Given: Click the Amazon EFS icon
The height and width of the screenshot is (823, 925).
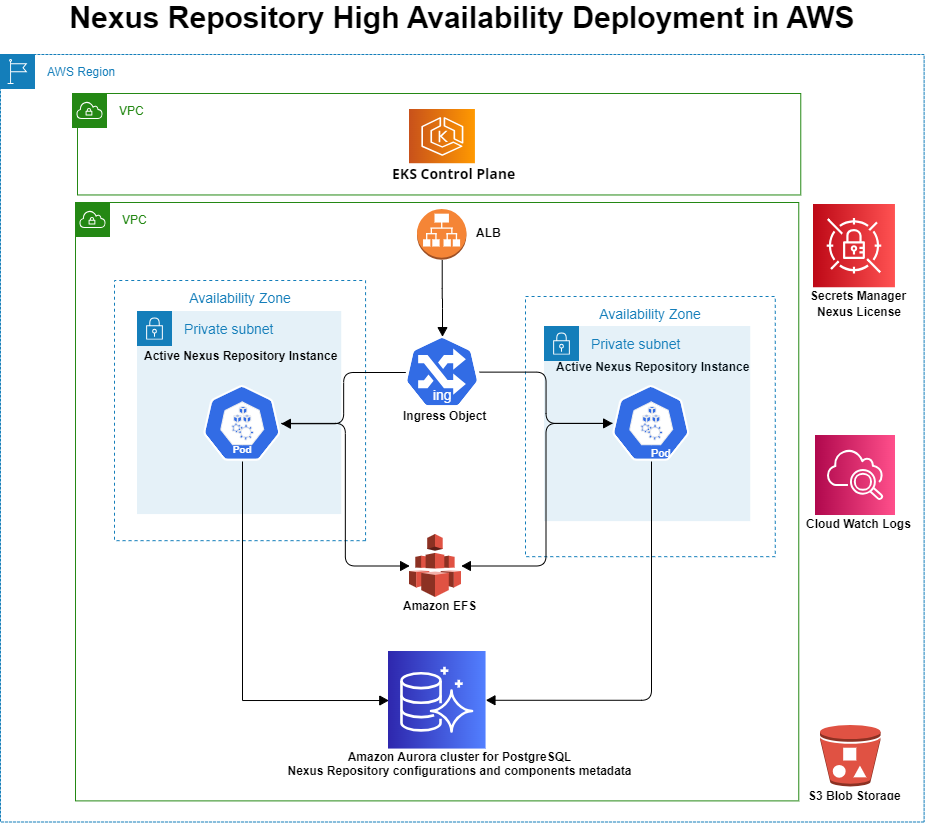Looking at the screenshot, I should pyautogui.click(x=435, y=565).
